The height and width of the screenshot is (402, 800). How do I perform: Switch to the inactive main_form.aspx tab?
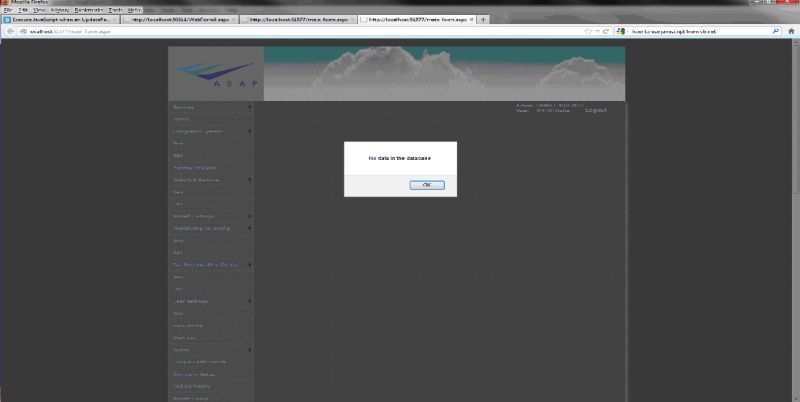(298, 19)
